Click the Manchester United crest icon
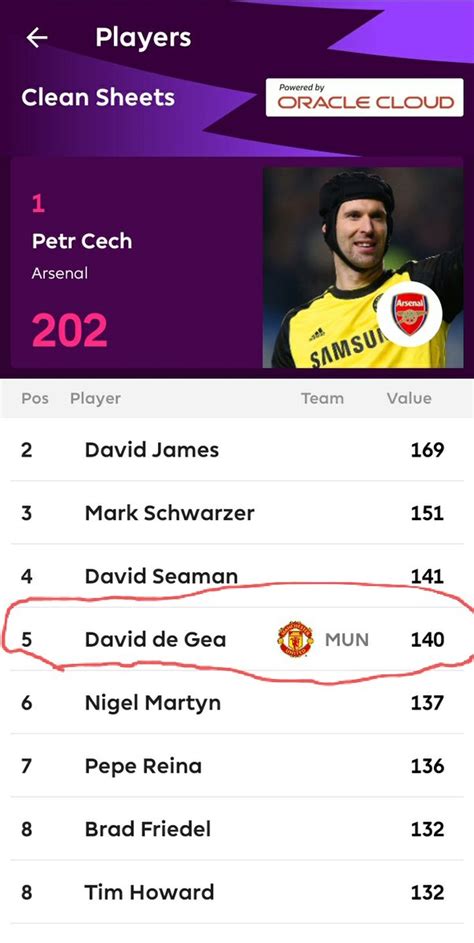 point(295,639)
